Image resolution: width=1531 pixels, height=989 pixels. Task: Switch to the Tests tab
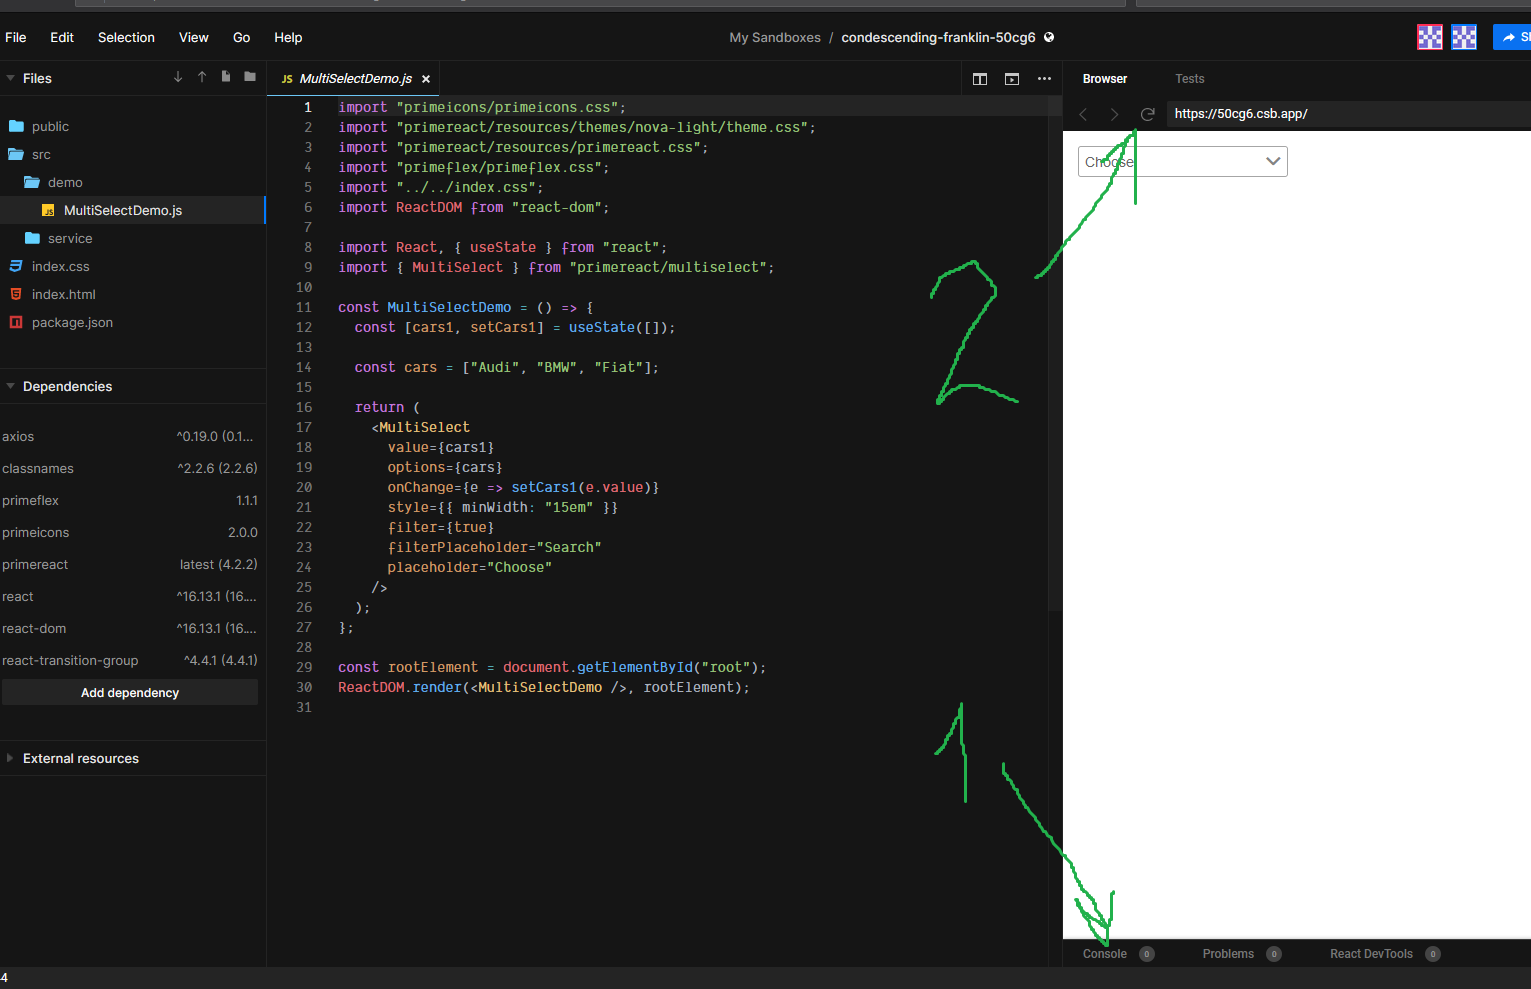coord(1190,78)
